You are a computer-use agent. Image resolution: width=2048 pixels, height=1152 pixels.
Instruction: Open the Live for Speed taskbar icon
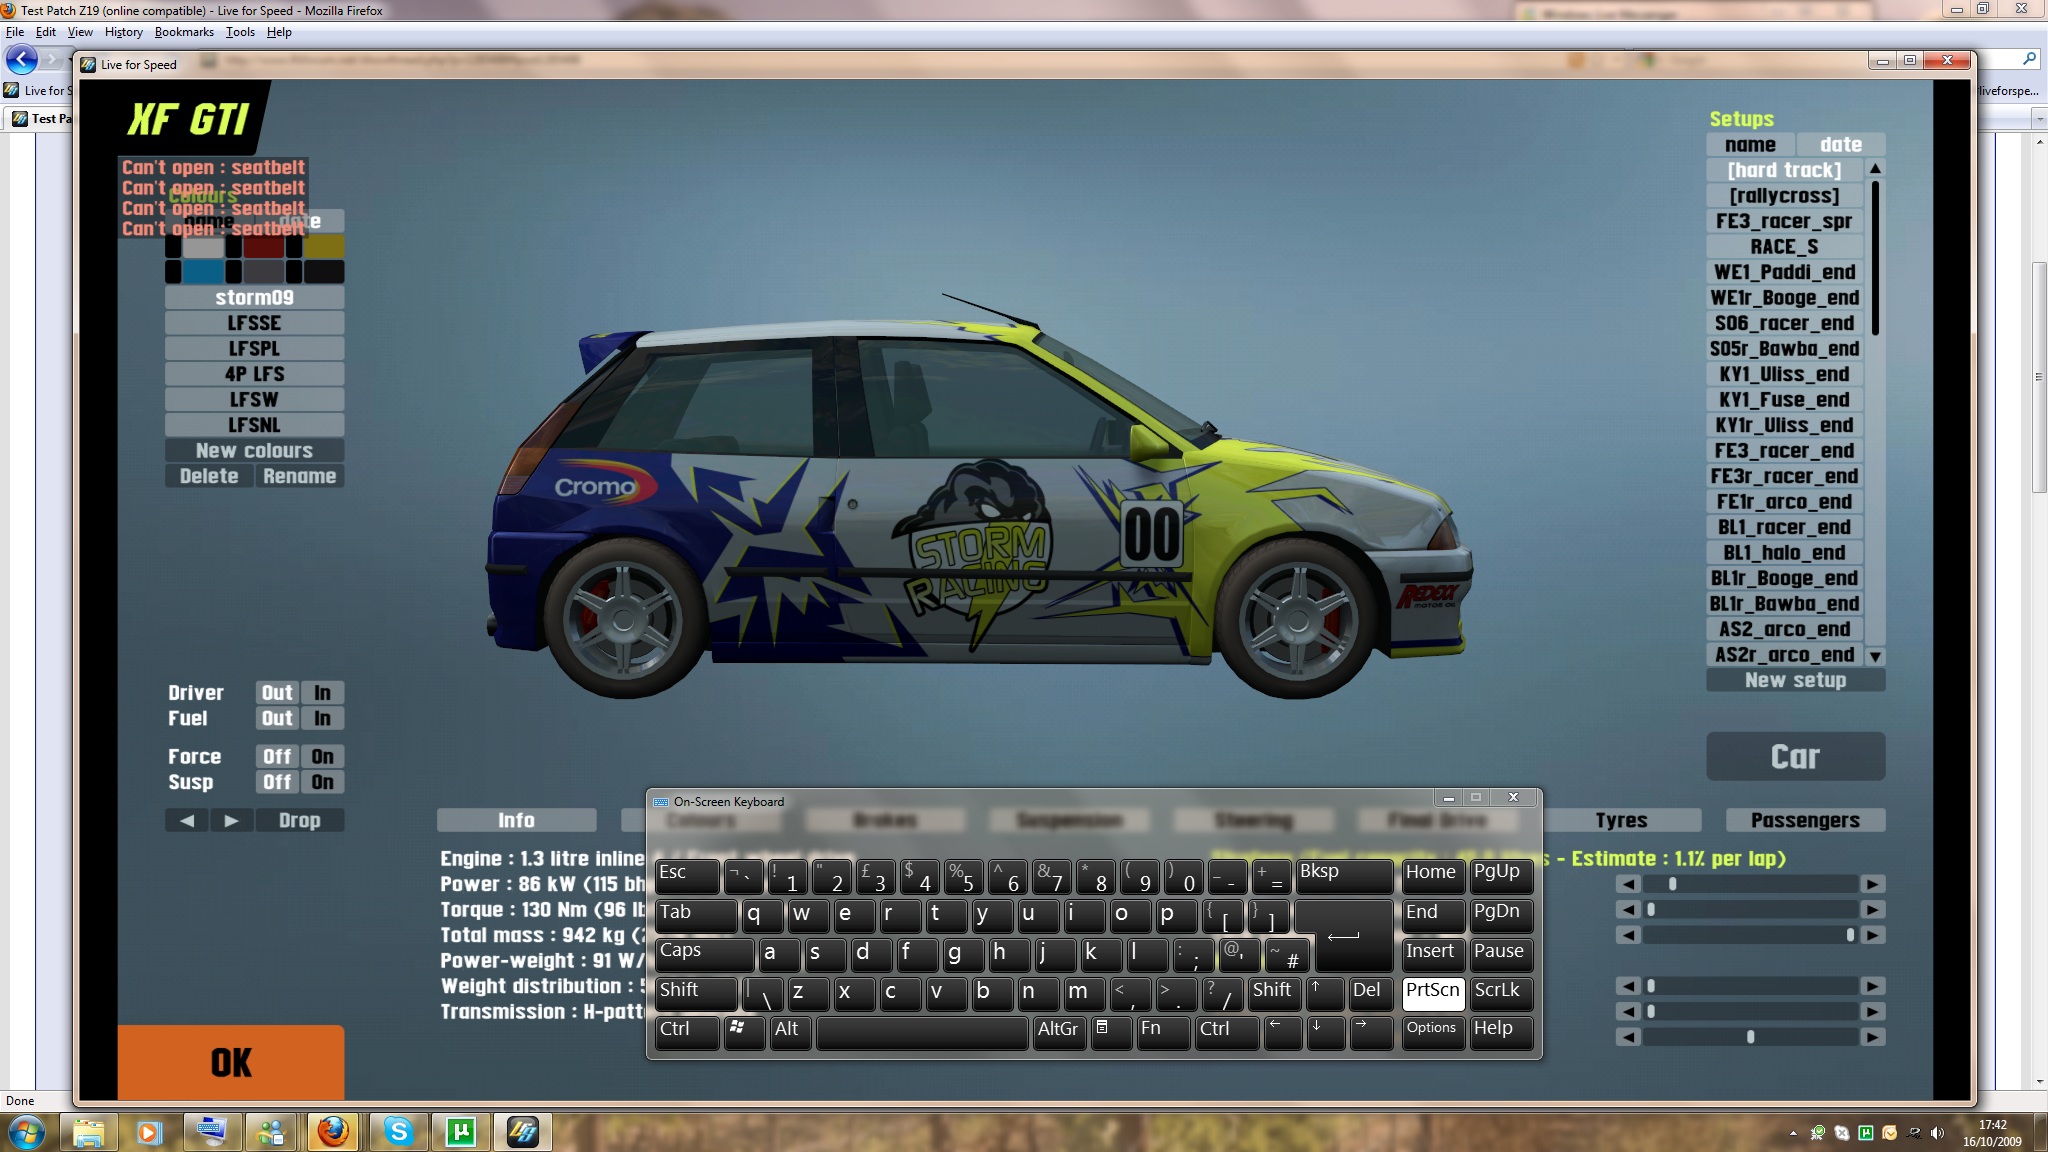522,1131
